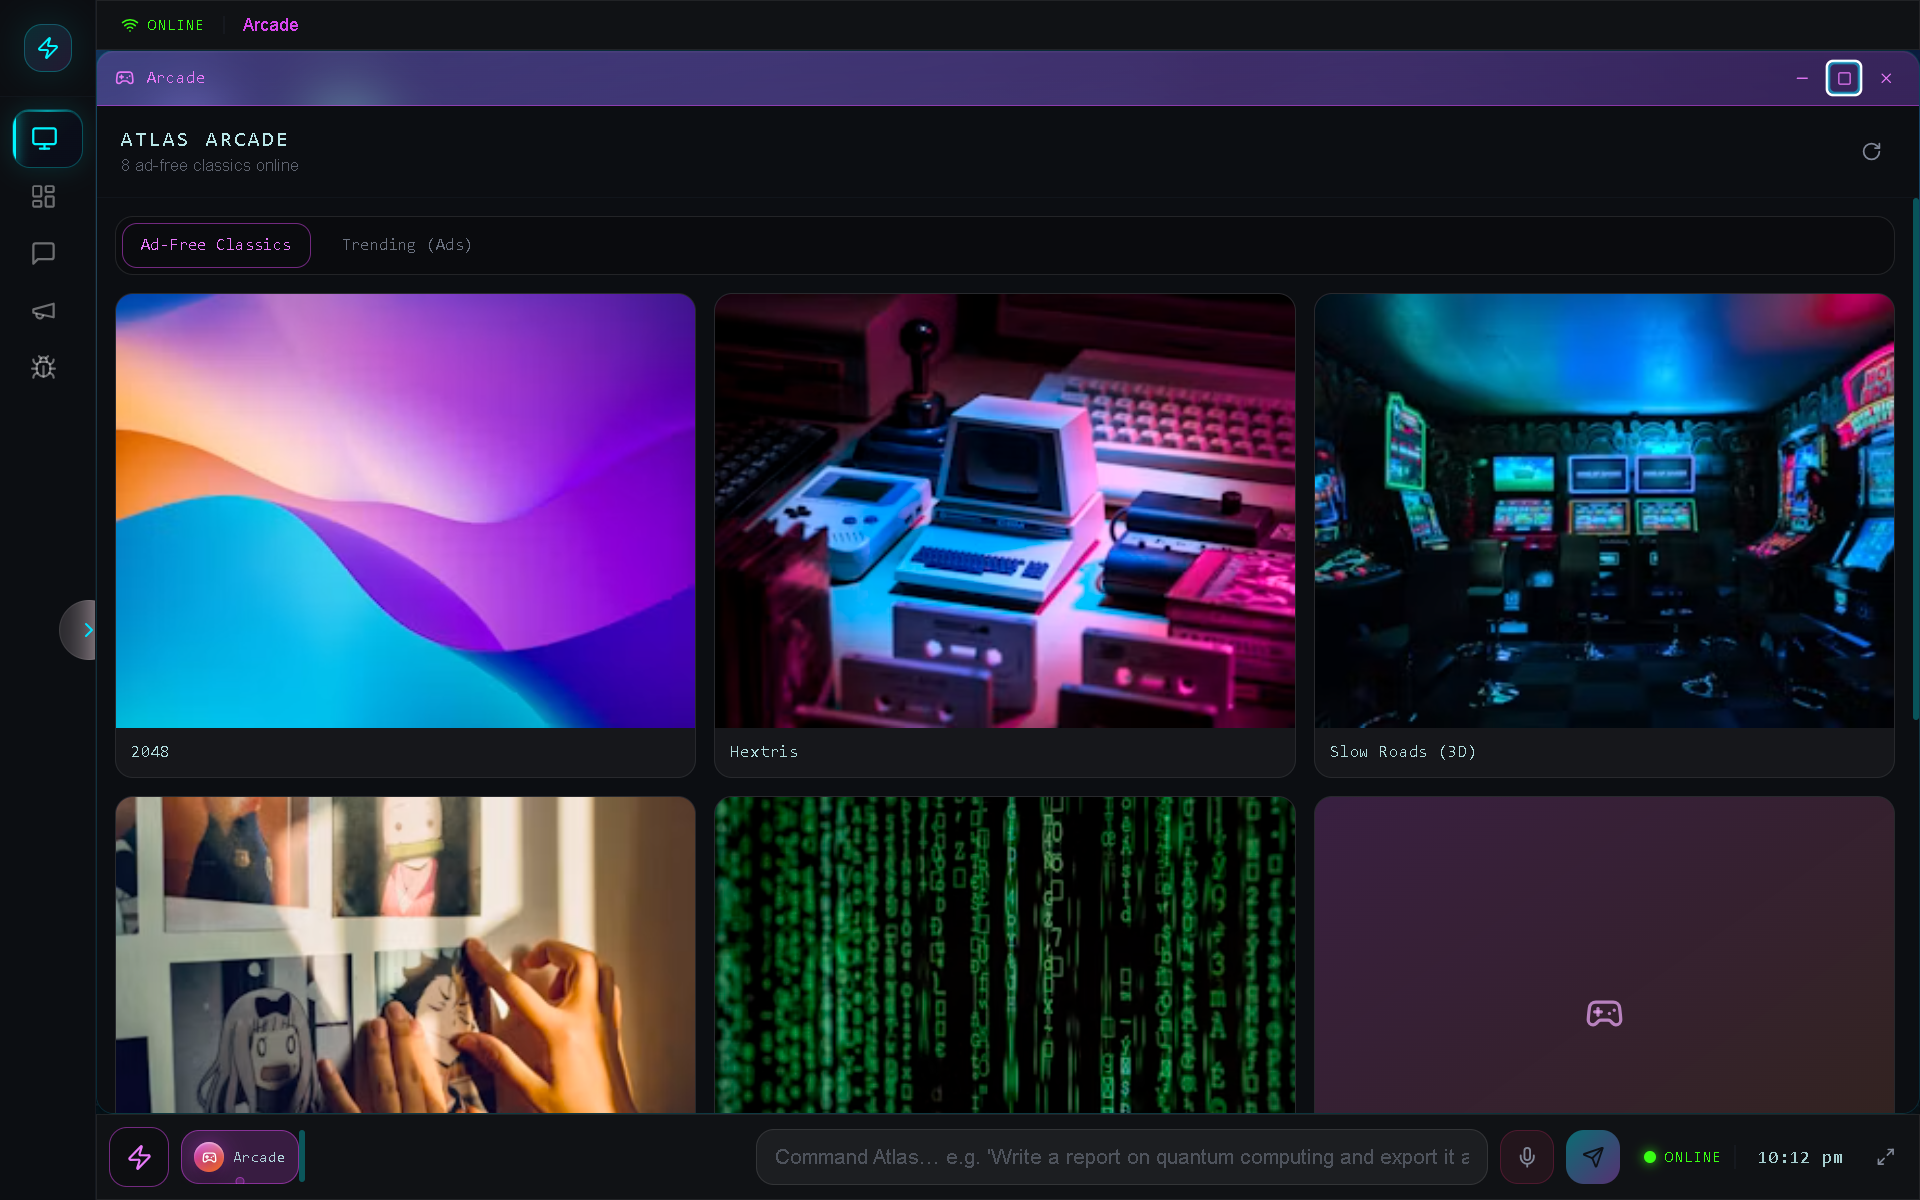Minimize the Arcade window

coord(1802,78)
